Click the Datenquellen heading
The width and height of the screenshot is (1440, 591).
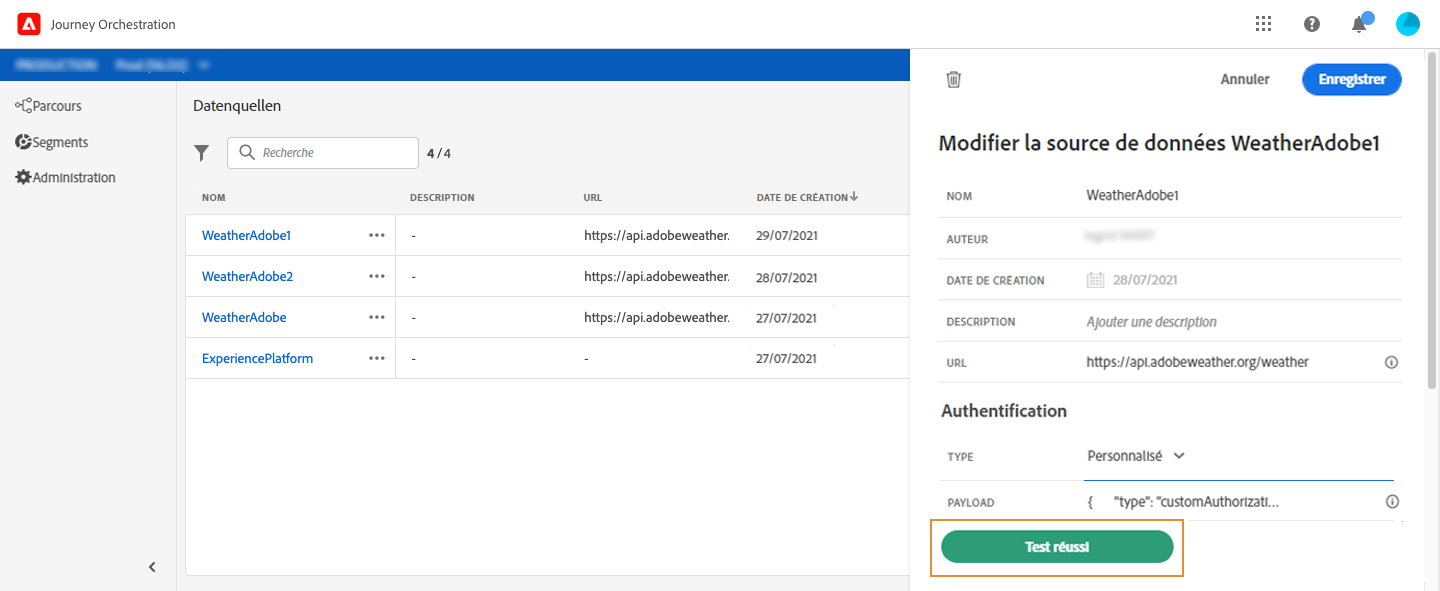click(237, 105)
